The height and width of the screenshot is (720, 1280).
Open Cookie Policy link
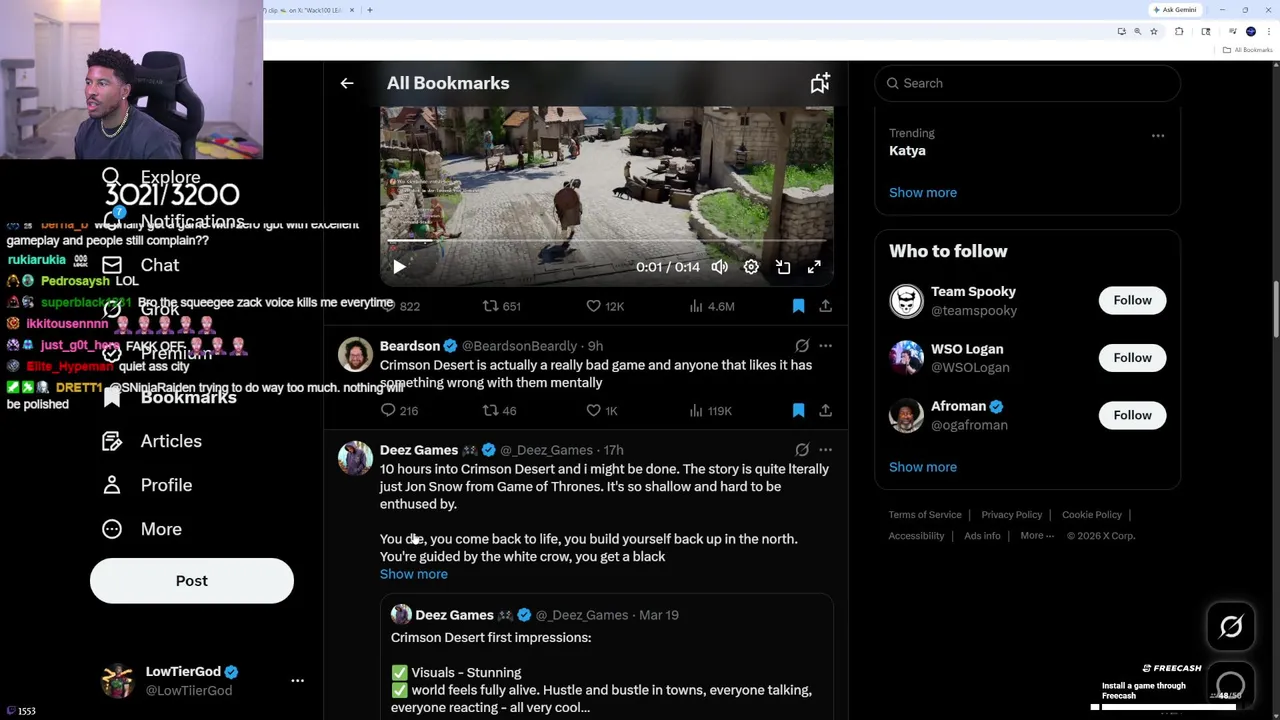pyautogui.click(x=1092, y=515)
